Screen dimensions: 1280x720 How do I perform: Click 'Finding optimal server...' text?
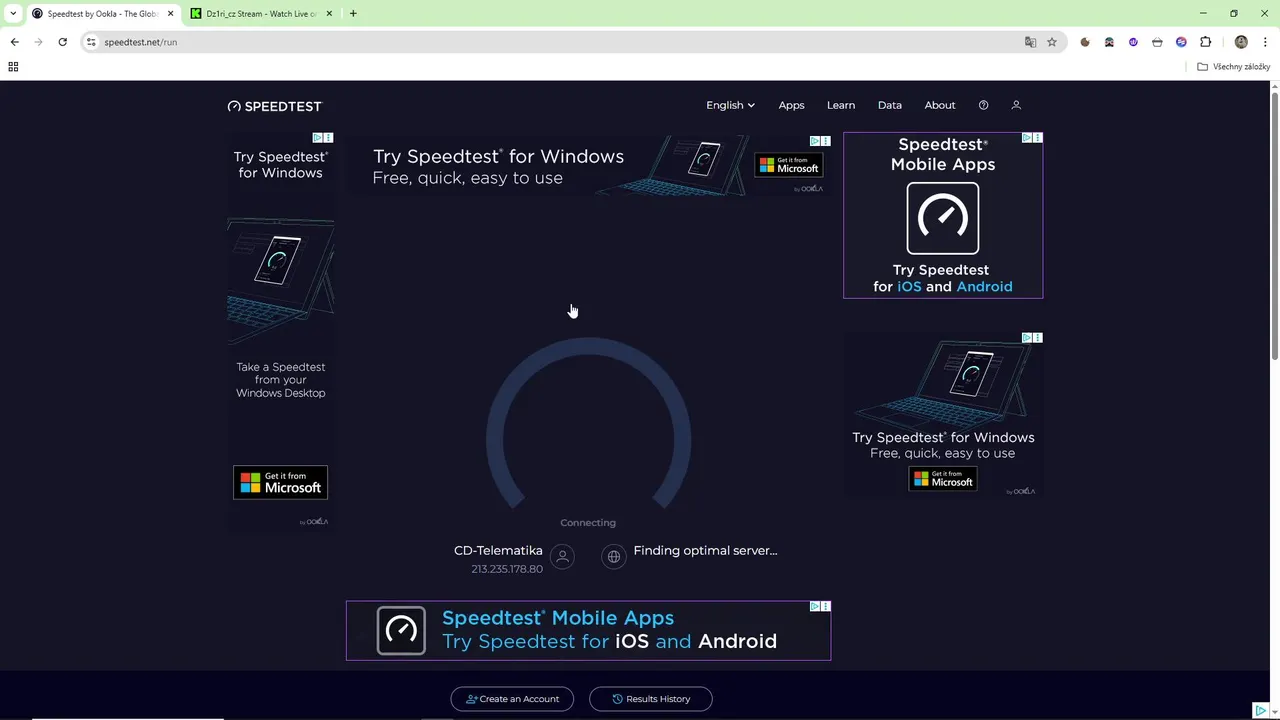click(705, 551)
